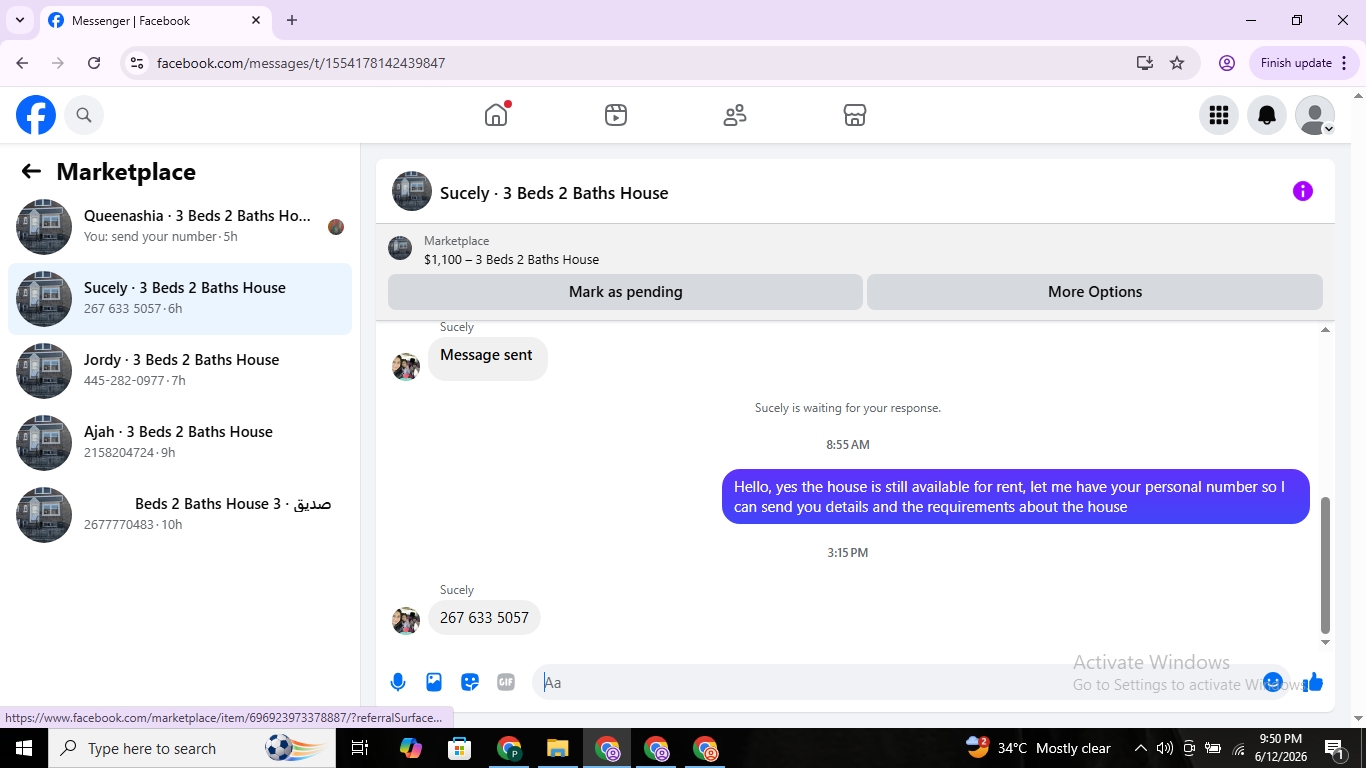Open the notifications bell
The height and width of the screenshot is (768, 1366).
pos(1267,115)
